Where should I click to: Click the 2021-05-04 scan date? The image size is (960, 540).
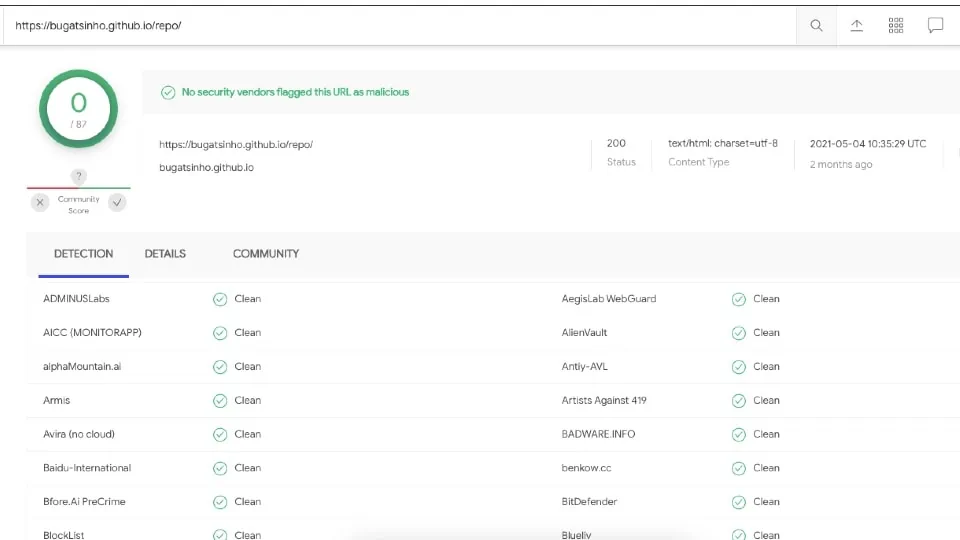tap(868, 143)
